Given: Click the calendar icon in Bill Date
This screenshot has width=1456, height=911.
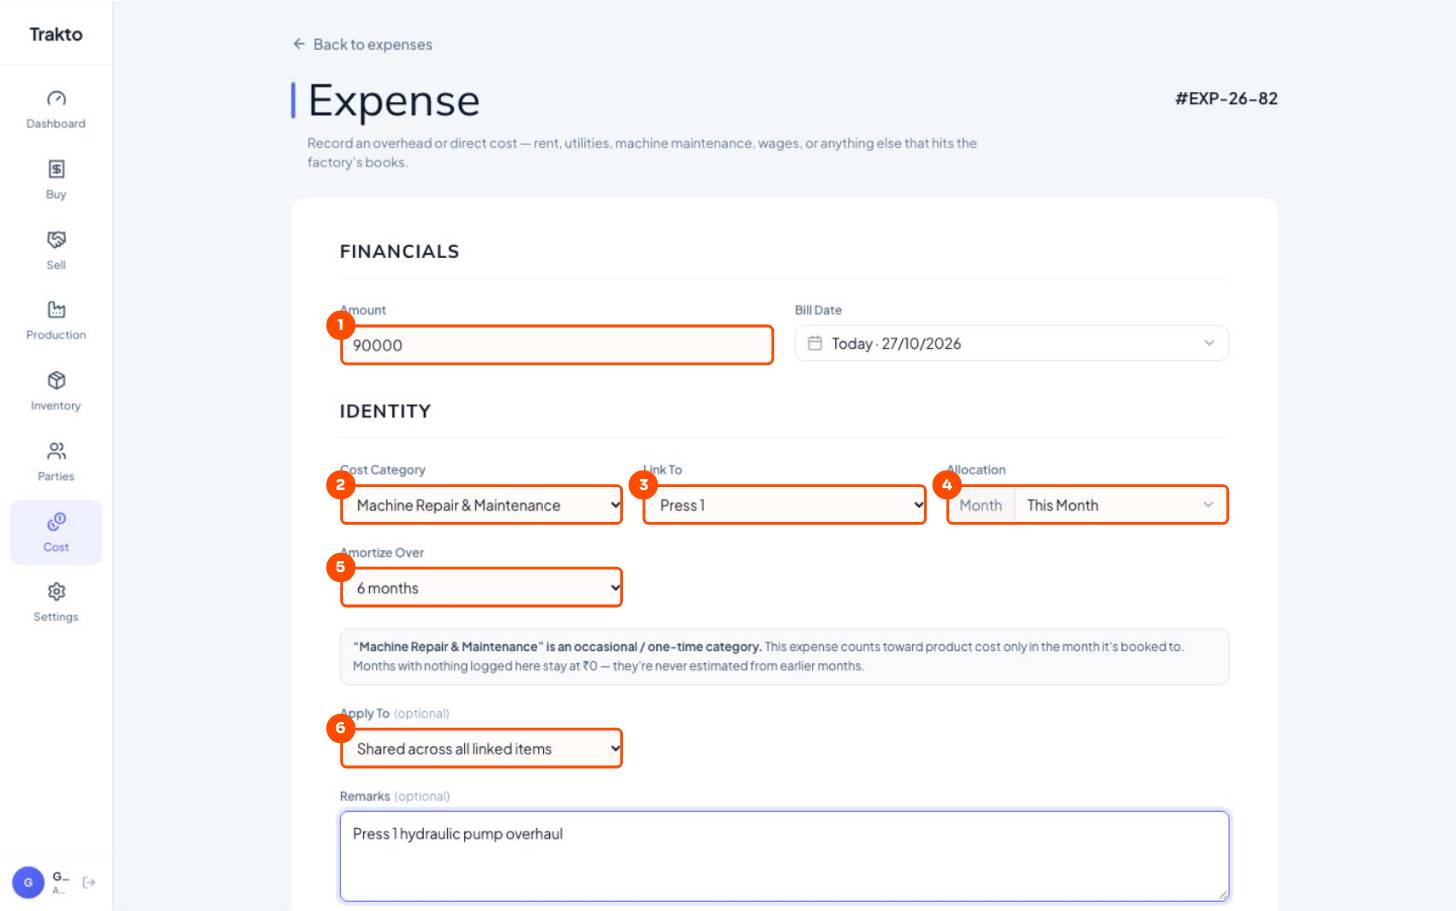Looking at the screenshot, I should [x=815, y=343].
